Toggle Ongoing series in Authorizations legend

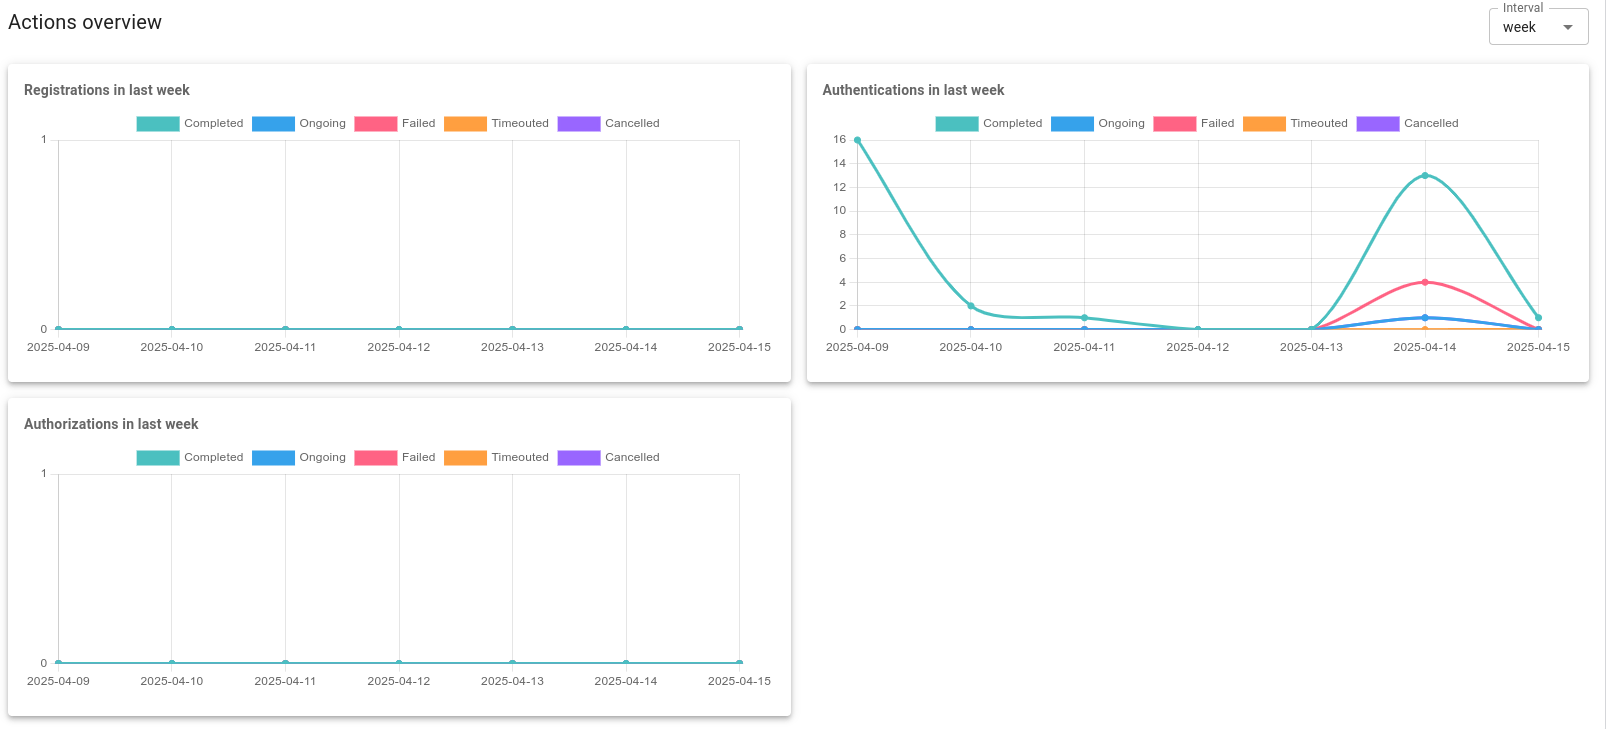coord(273,458)
